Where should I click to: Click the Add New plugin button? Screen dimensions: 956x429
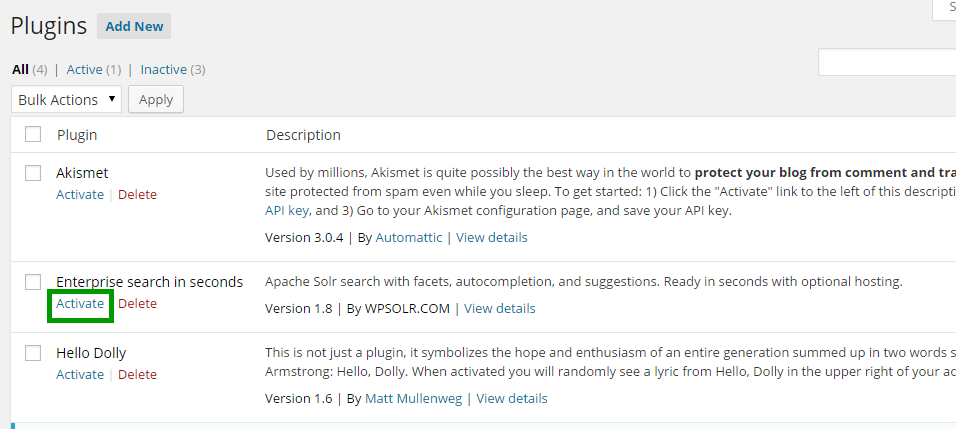(x=134, y=26)
